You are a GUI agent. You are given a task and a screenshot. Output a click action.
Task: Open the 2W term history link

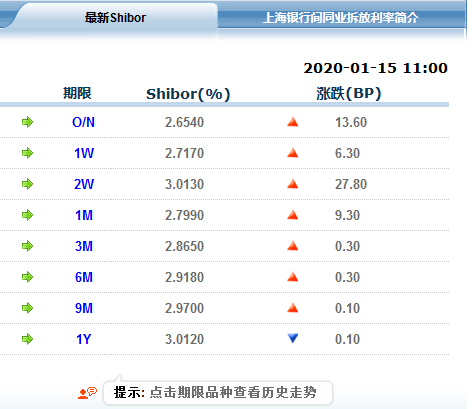pyautogui.click(x=84, y=184)
